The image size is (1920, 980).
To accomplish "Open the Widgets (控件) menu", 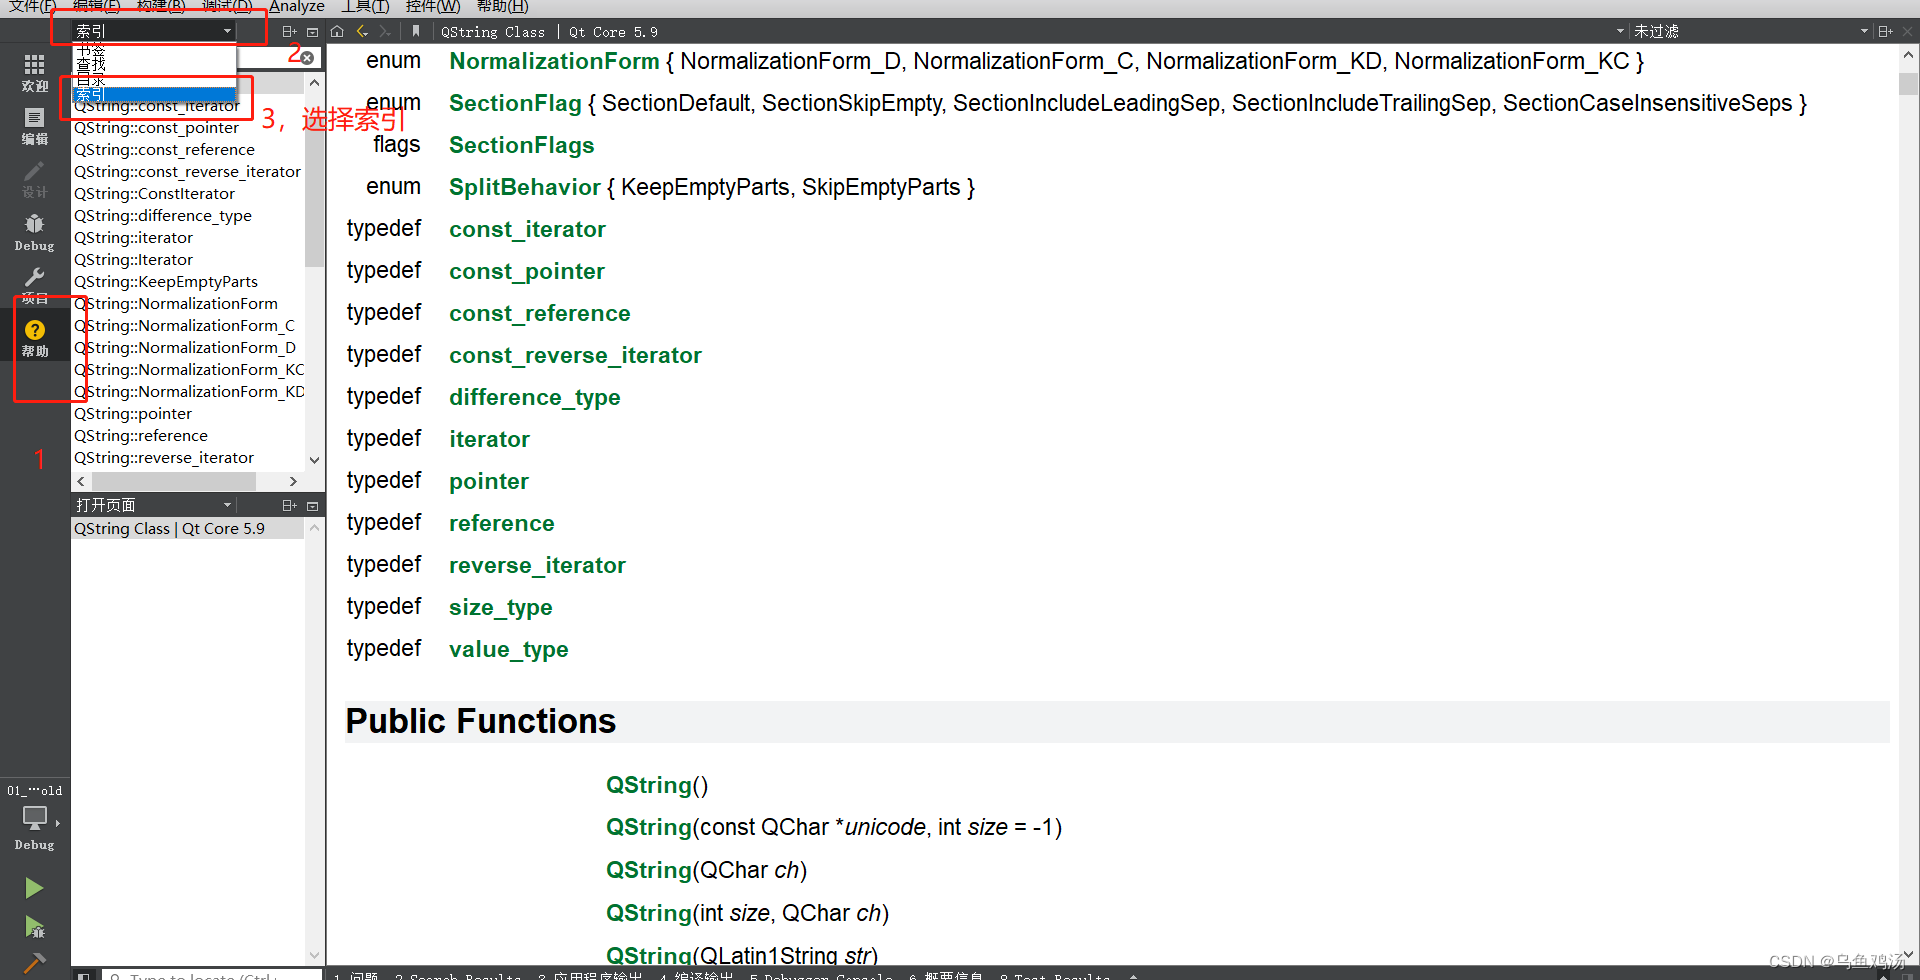I will pos(432,7).
